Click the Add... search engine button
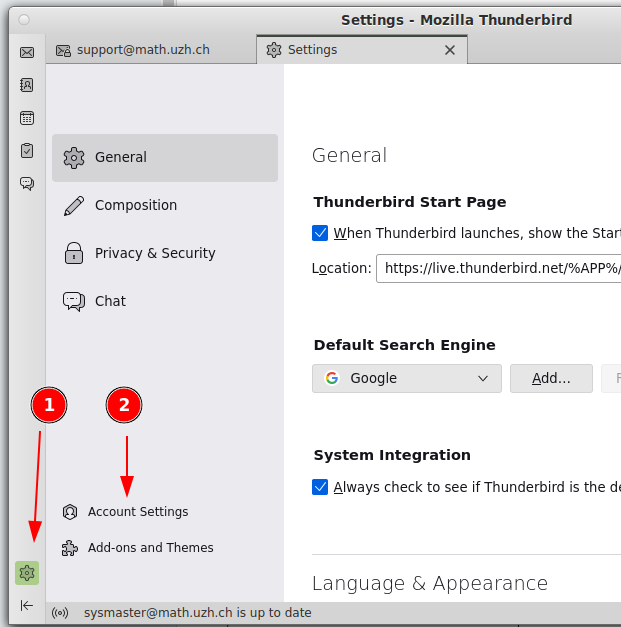 click(x=551, y=378)
